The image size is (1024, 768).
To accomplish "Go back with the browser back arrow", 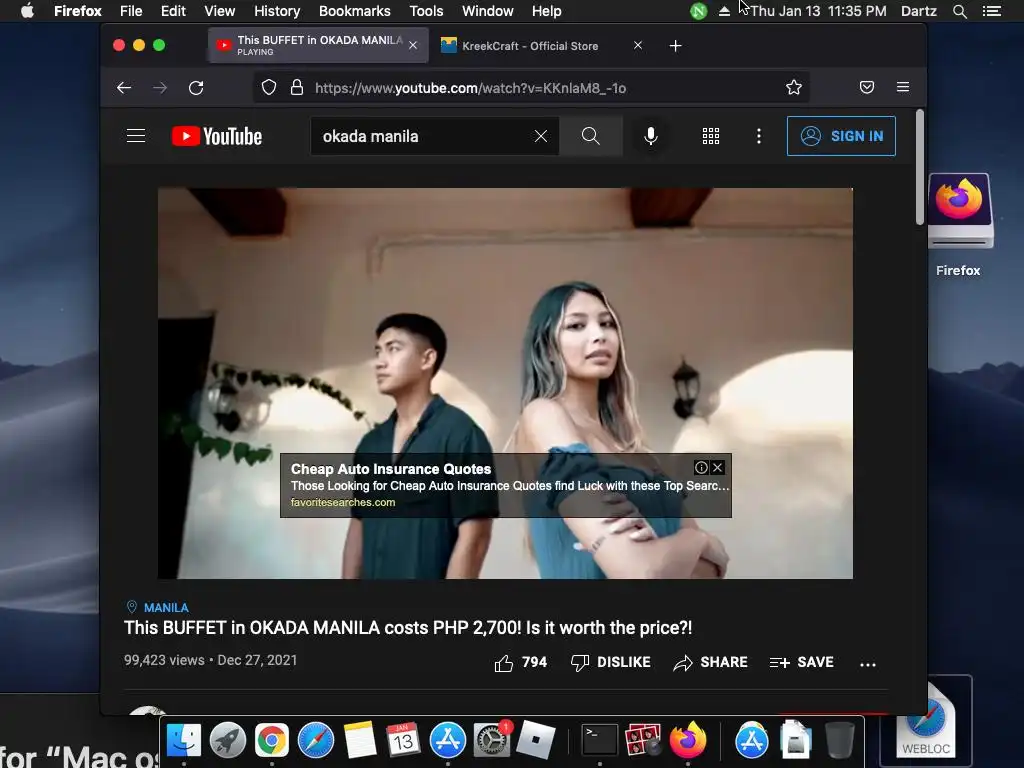I will point(123,88).
